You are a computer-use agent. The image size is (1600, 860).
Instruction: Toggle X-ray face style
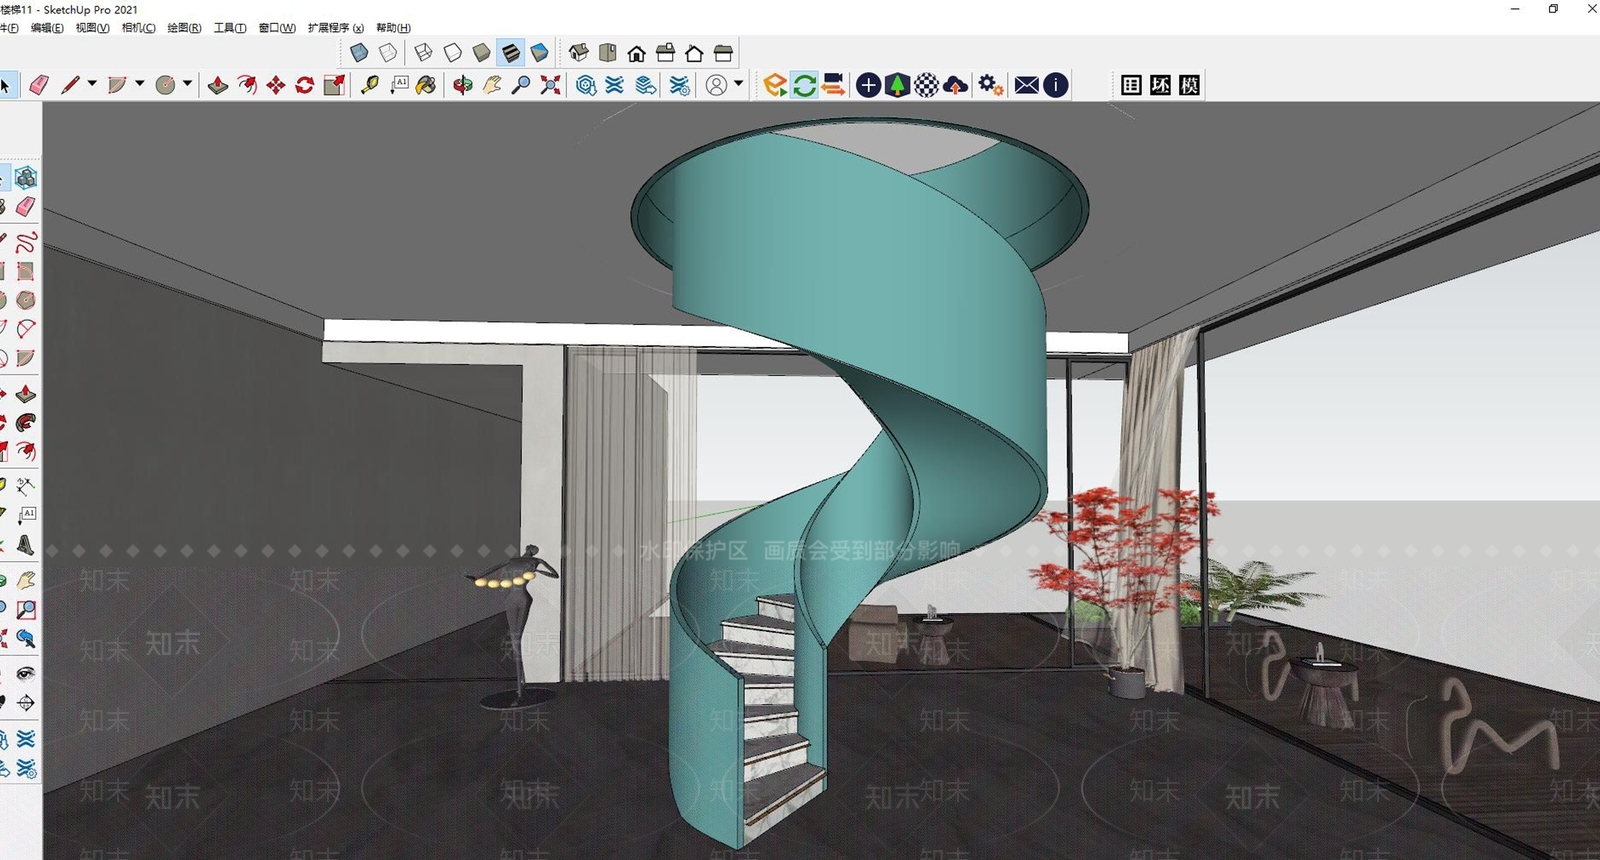(359, 52)
